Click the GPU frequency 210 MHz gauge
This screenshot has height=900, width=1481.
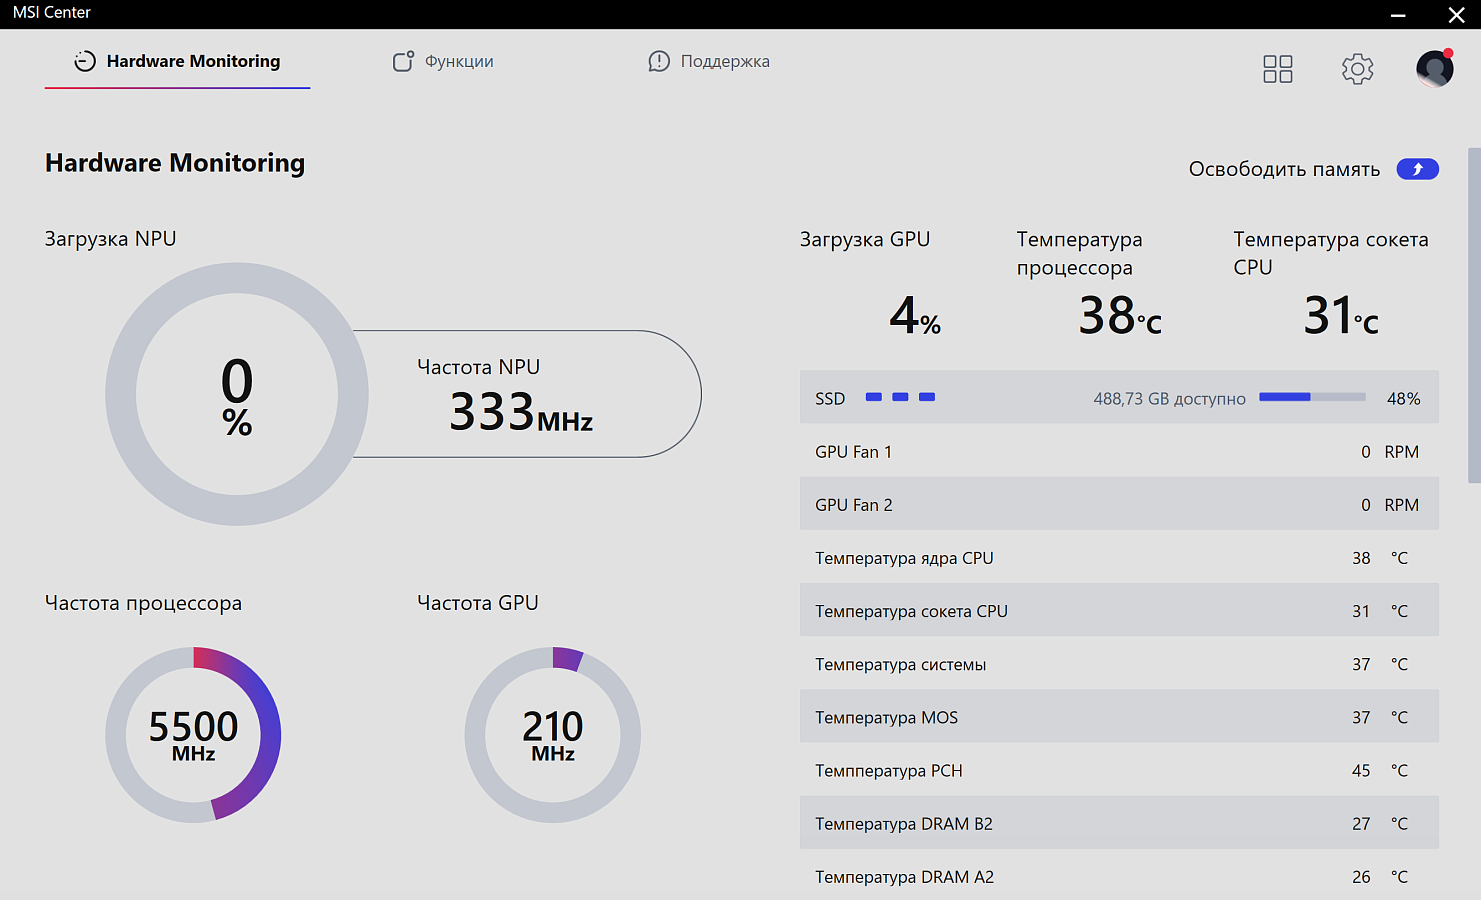(553, 735)
